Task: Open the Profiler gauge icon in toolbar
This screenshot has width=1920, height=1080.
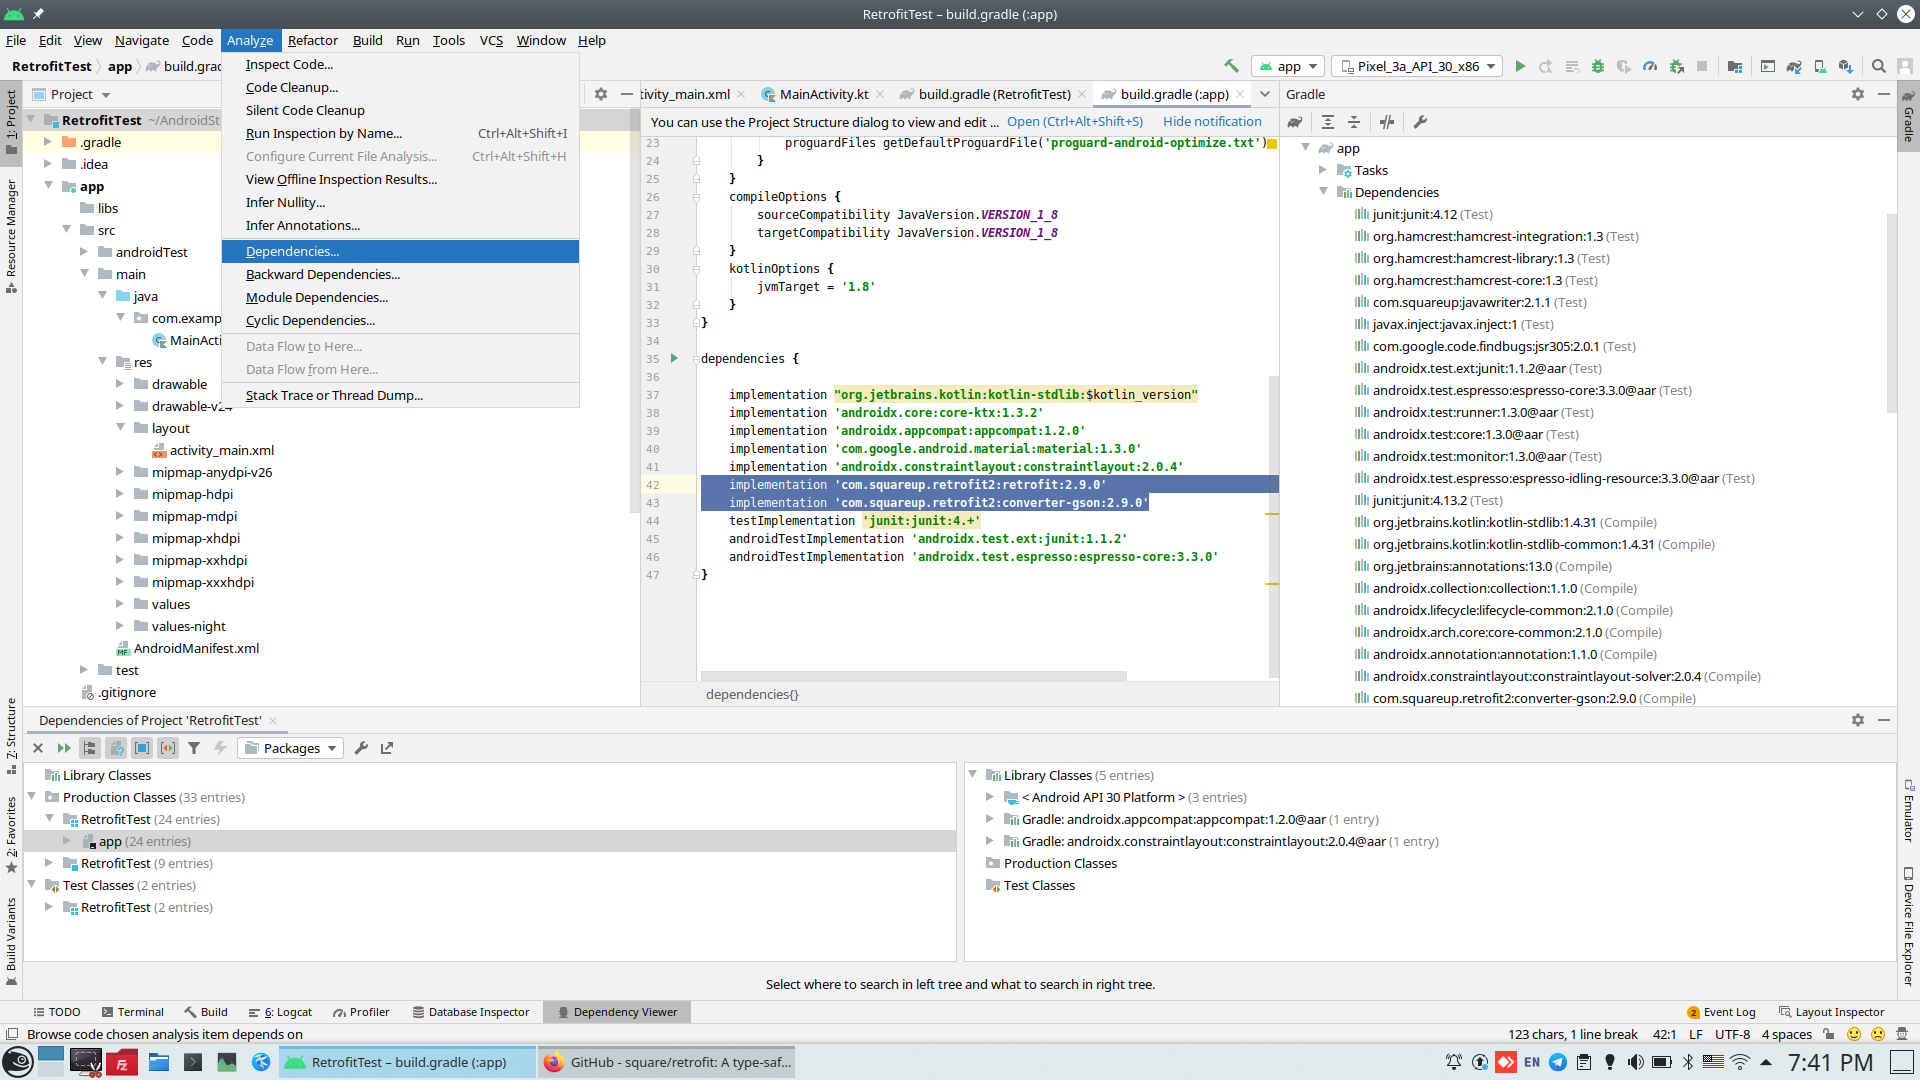Action: click(x=1650, y=66)
